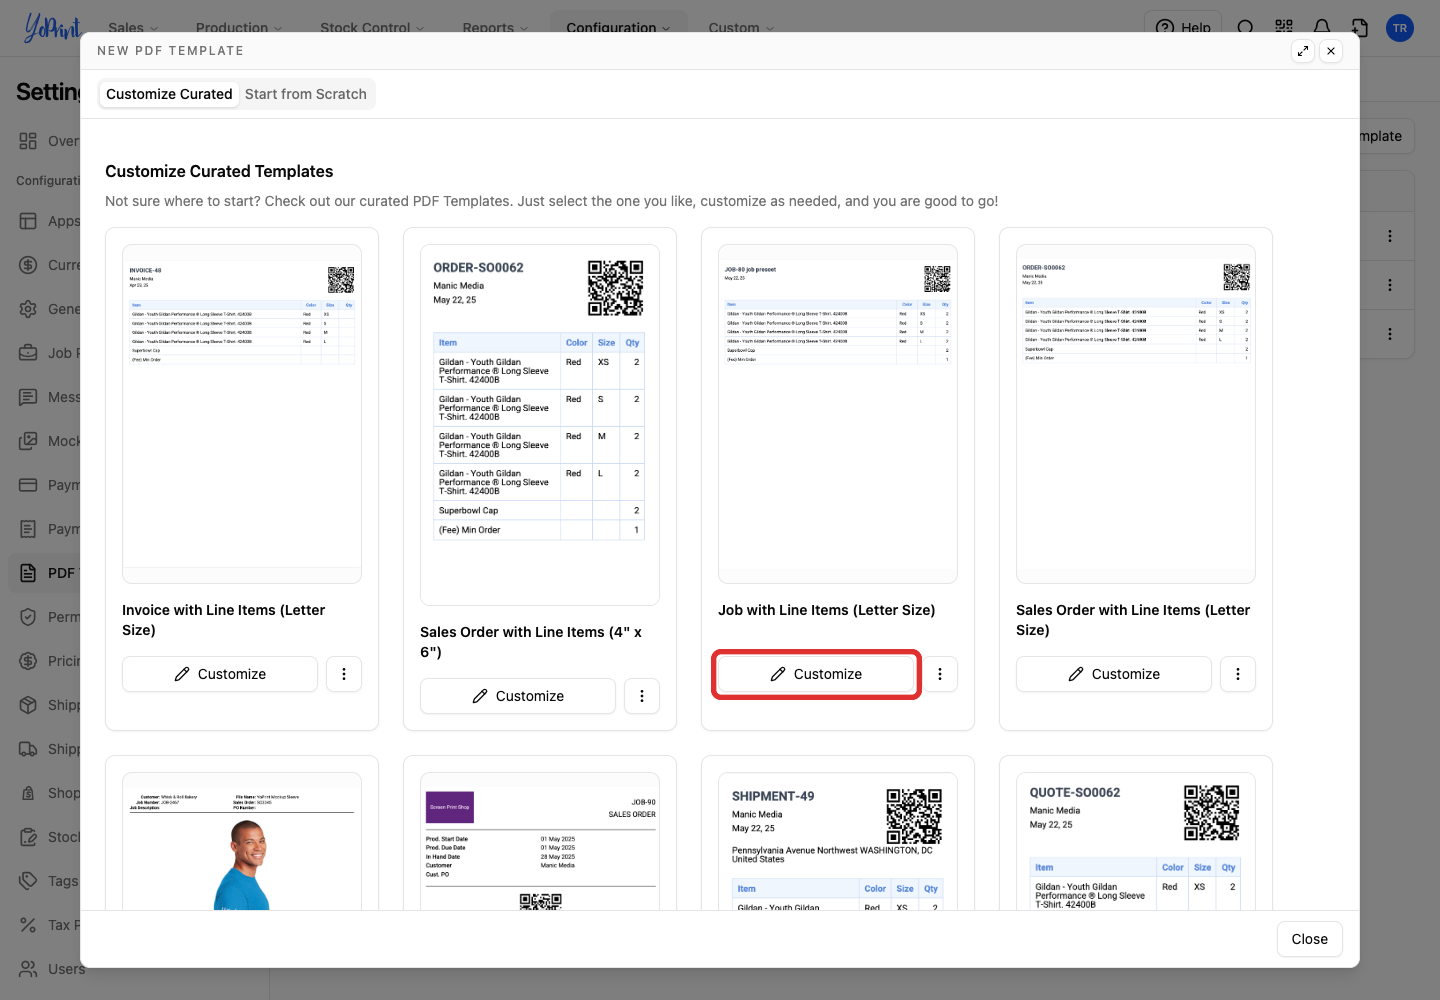This screenshot has width=1440, height=1000.
Task: Open the Reports dropdown menu
Action: pyautogui.click(x=495, y=28)
